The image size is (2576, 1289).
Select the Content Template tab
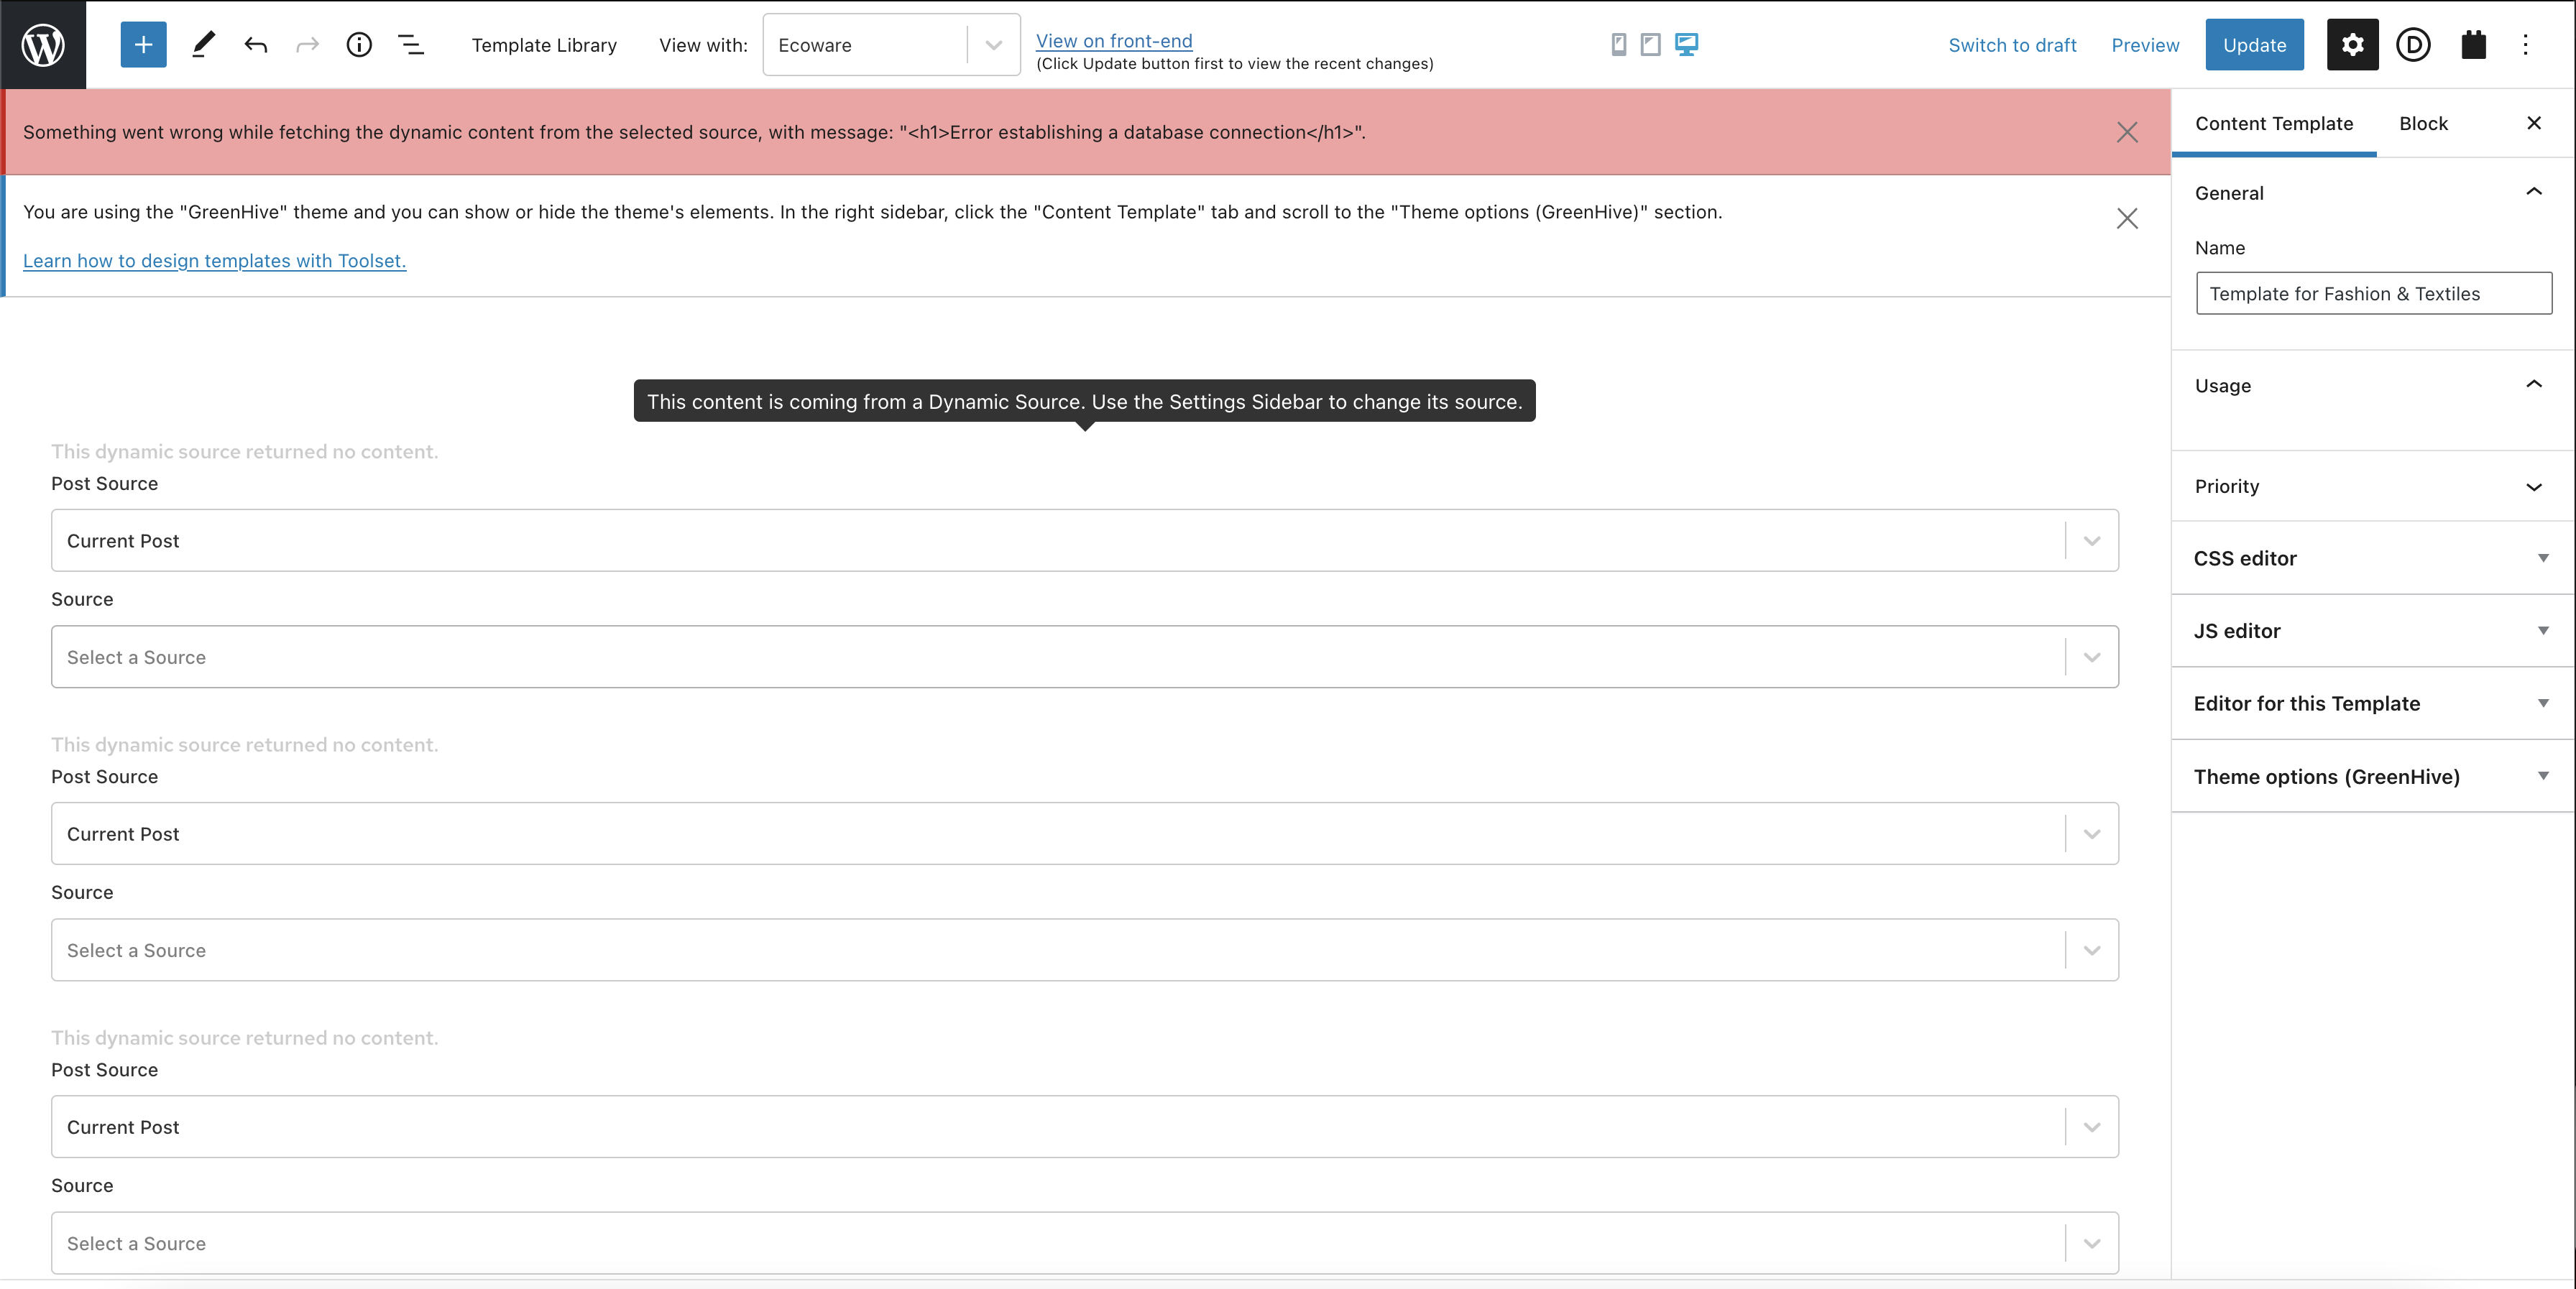2273,123
